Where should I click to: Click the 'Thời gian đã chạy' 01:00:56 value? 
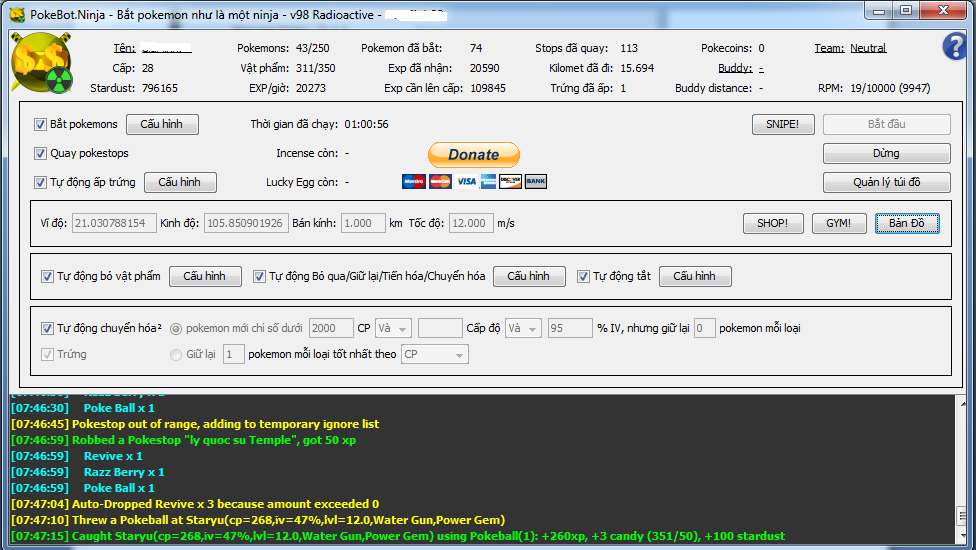point(367,124)
